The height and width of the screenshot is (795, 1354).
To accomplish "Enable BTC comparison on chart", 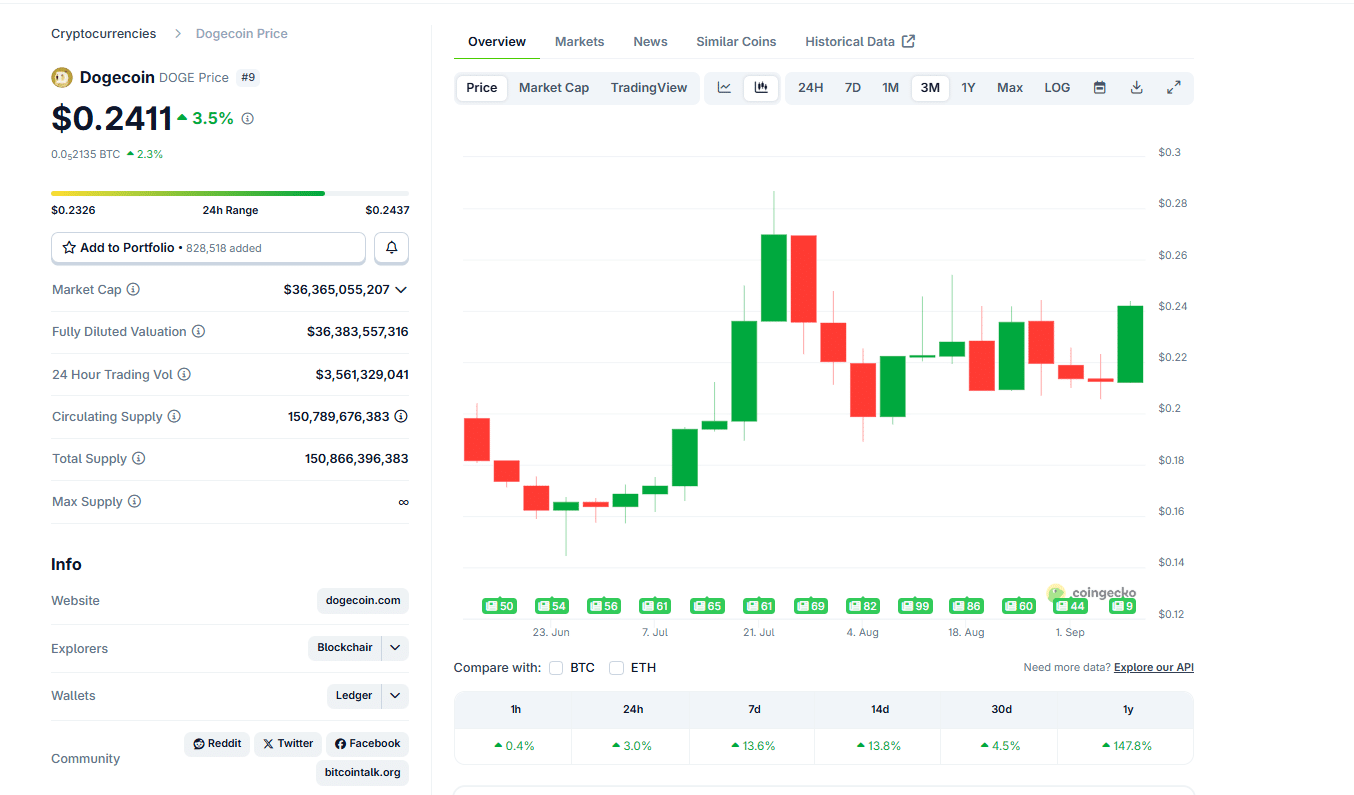I will [556, 667].
